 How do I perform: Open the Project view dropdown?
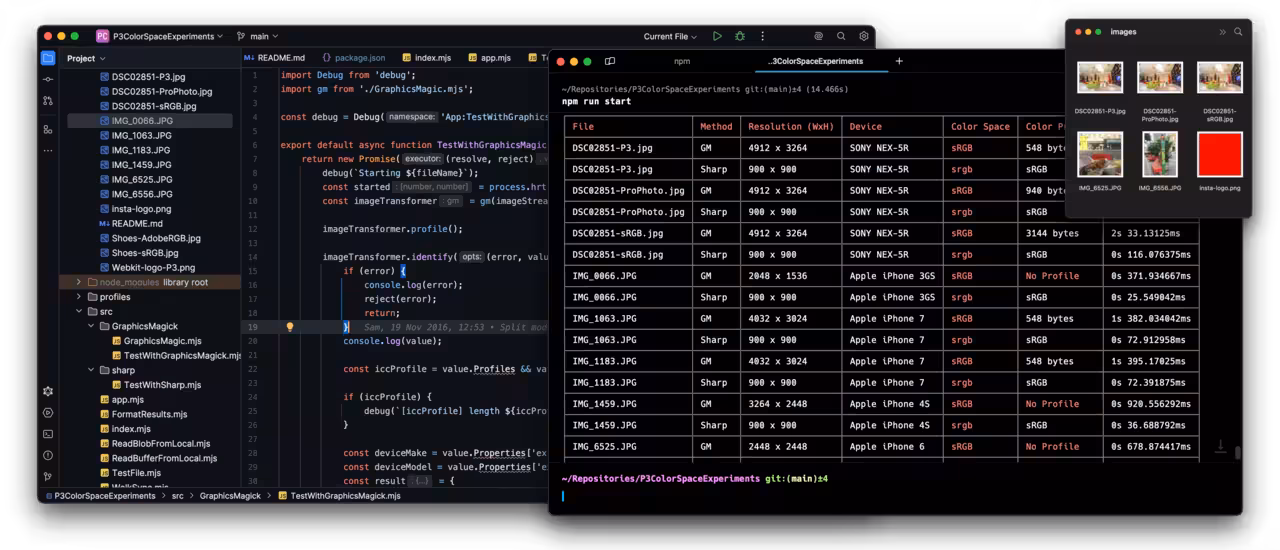[86, 58]
